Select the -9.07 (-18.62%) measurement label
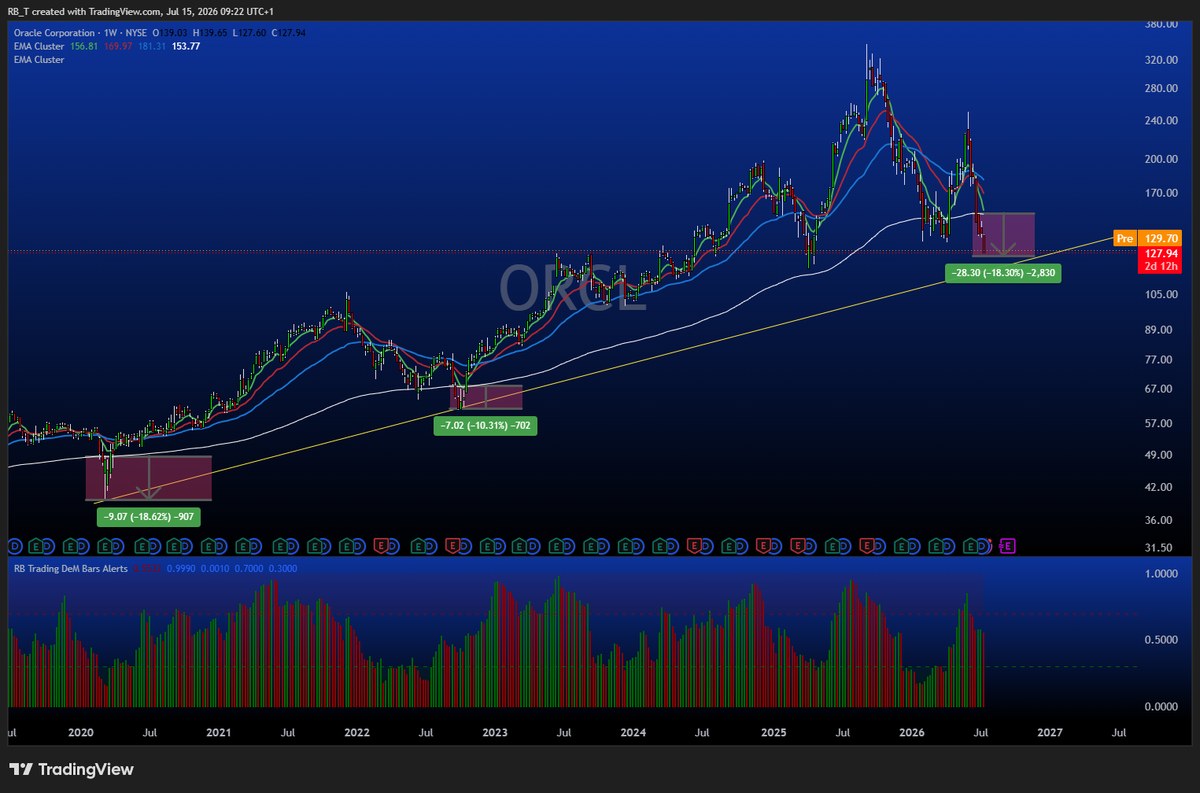Screen dimensions: 1200x793 click(x=148, y=517)
